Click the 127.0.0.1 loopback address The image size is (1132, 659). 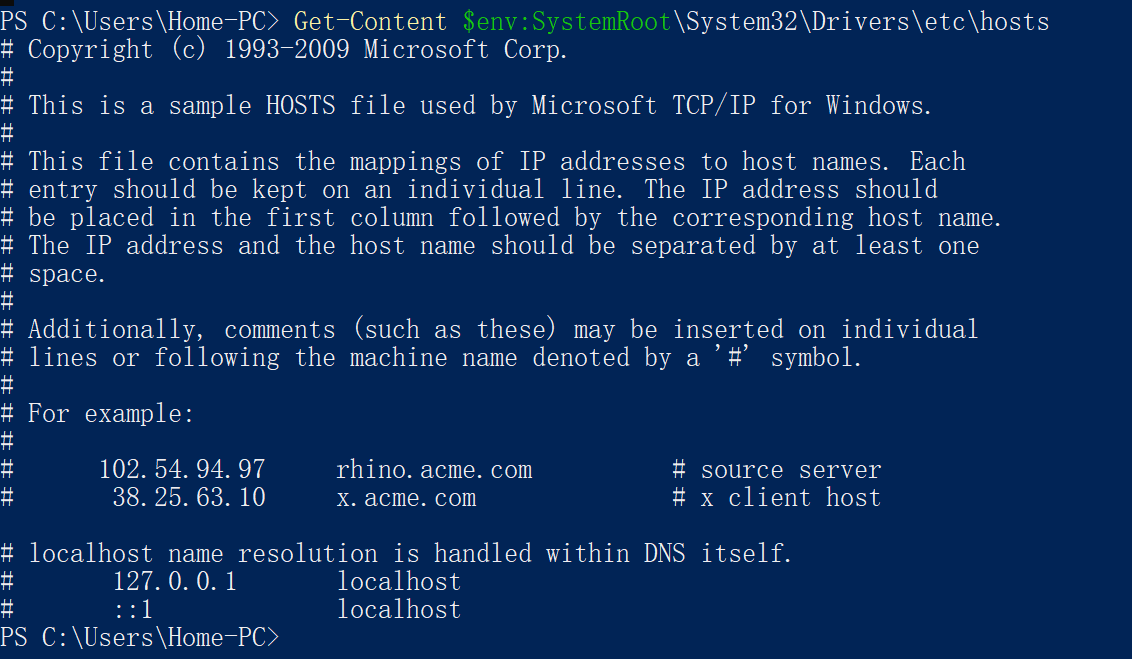tap(175, 581)
